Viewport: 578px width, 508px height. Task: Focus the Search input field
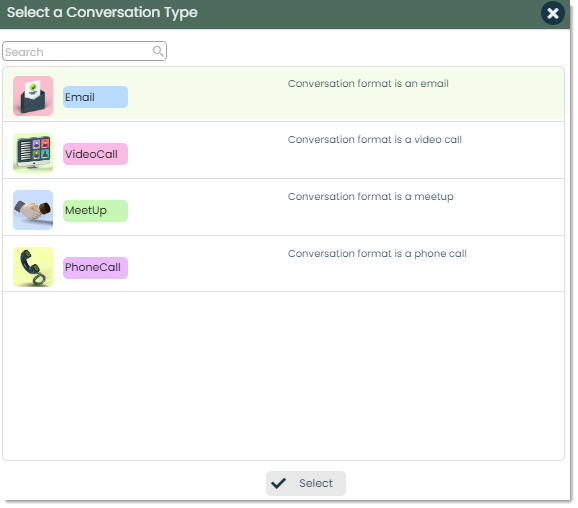coord(84,51)
